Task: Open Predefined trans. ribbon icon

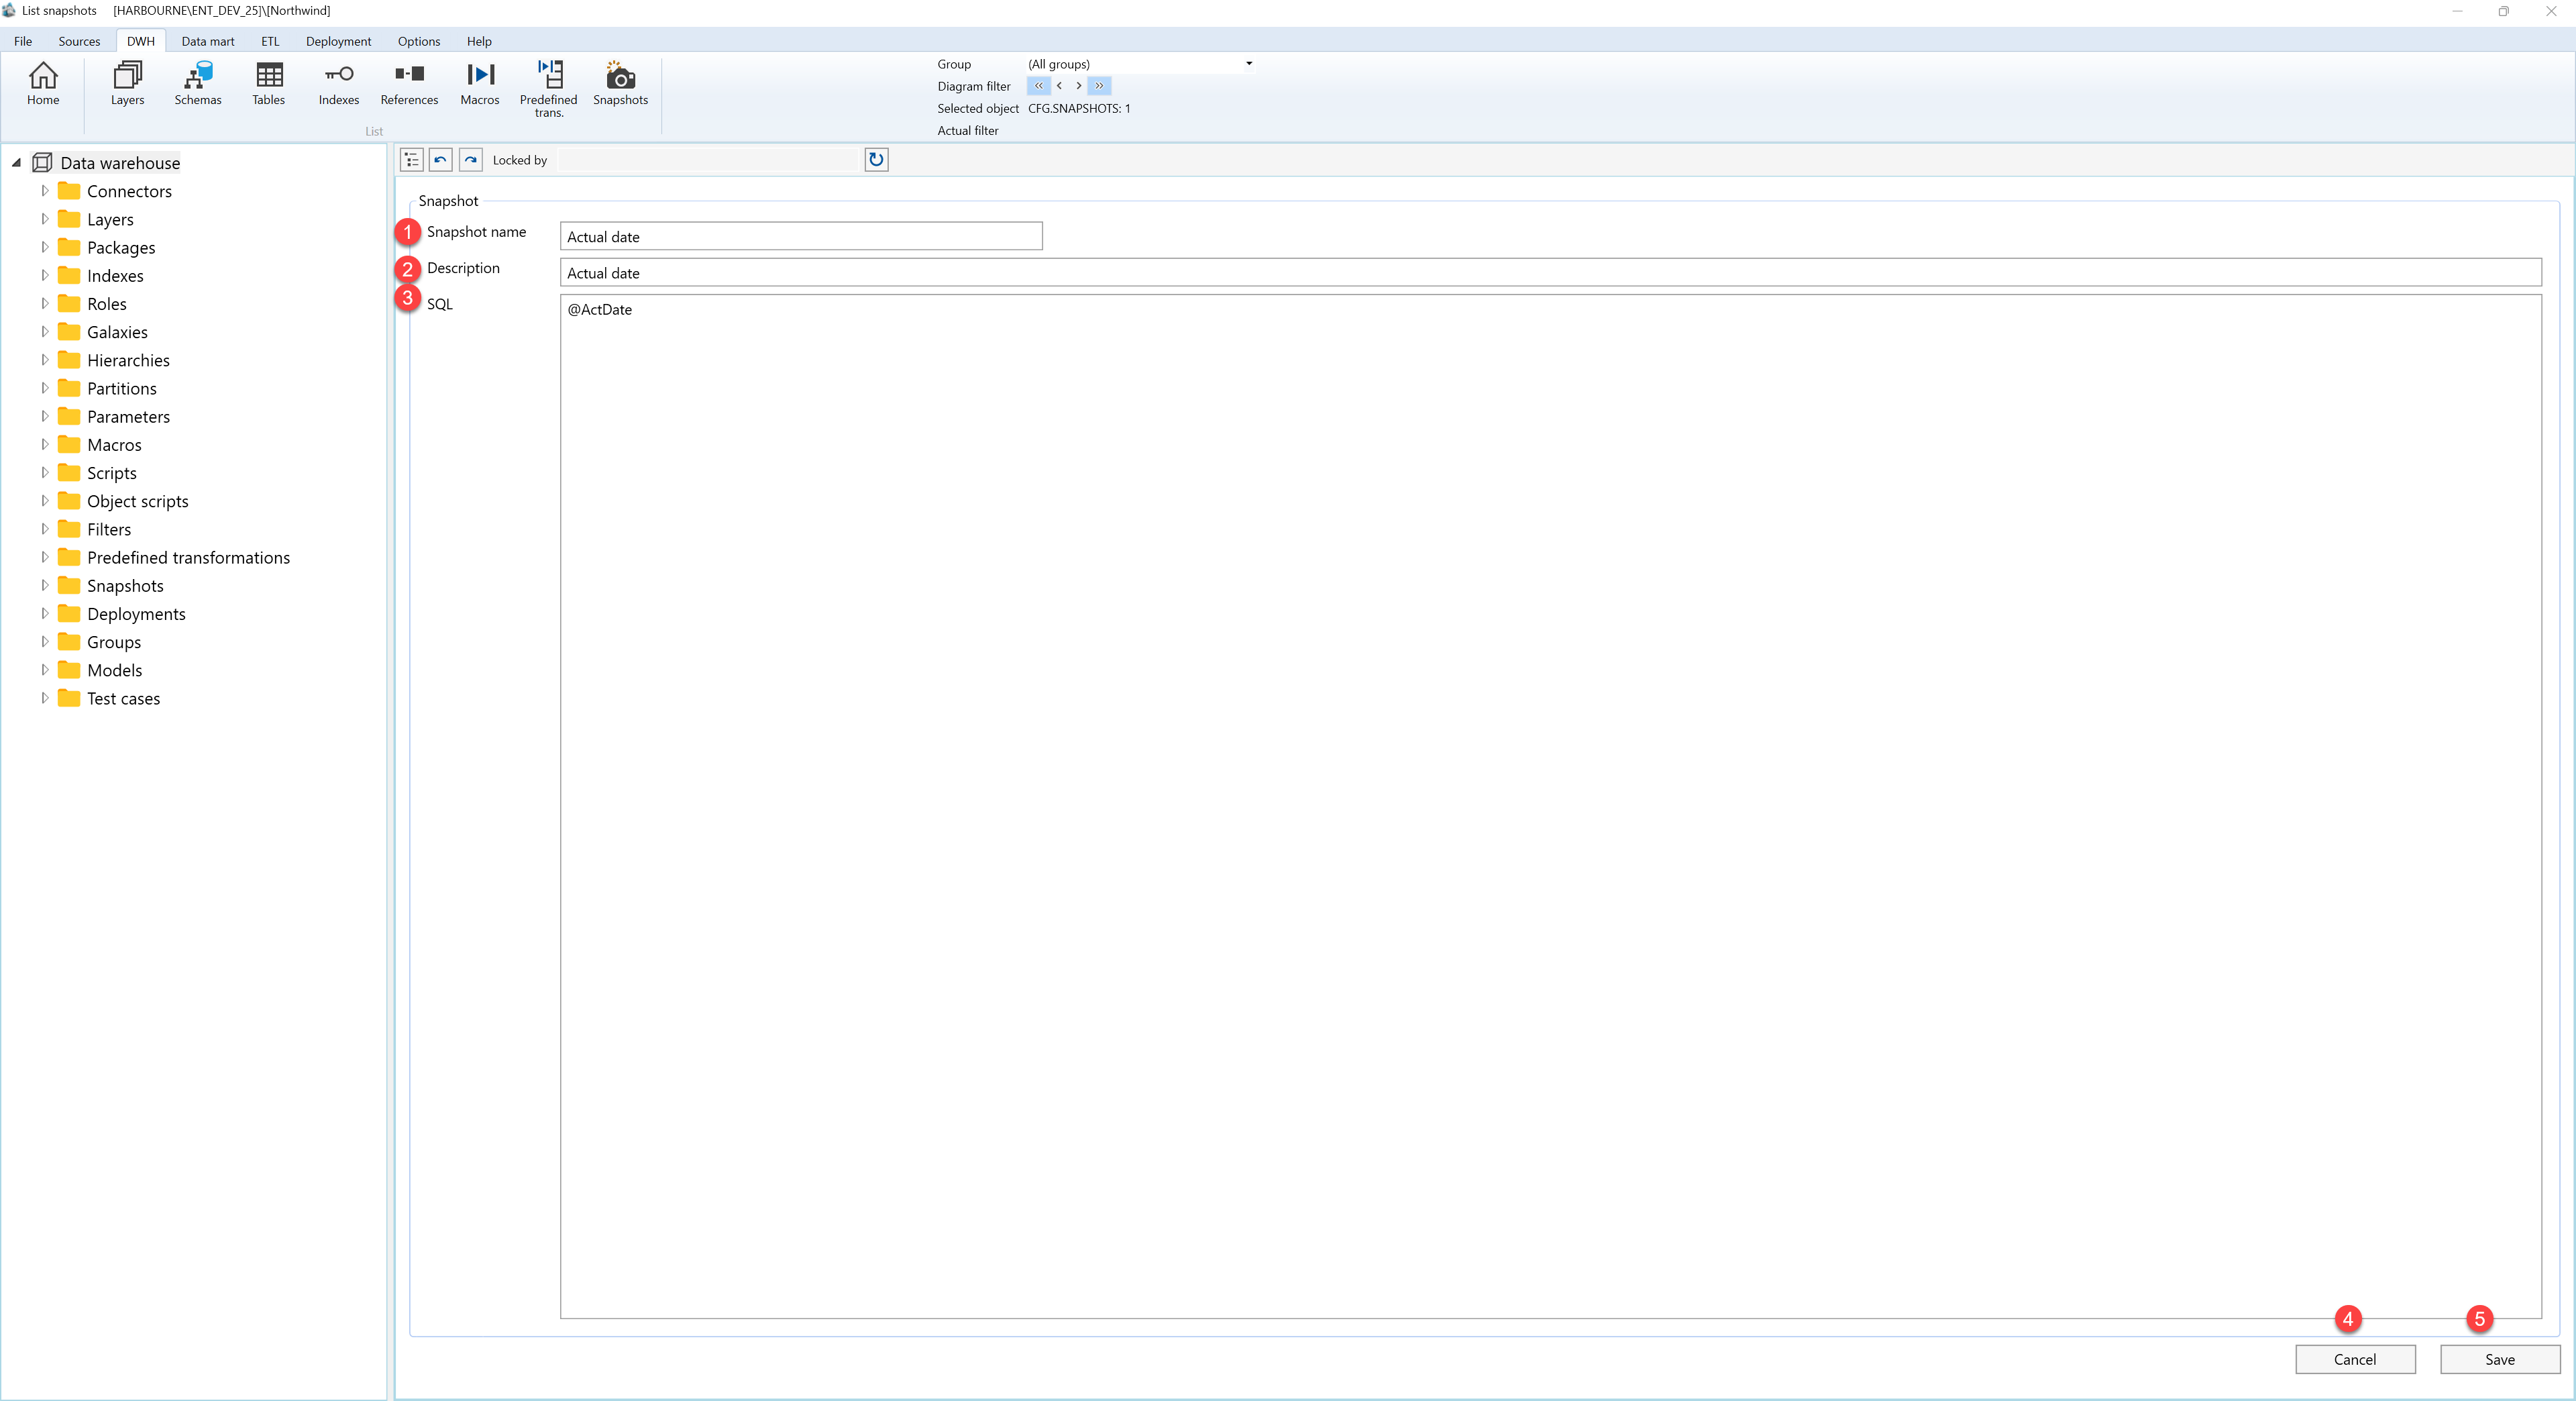Action: click(x=549, y=89)
